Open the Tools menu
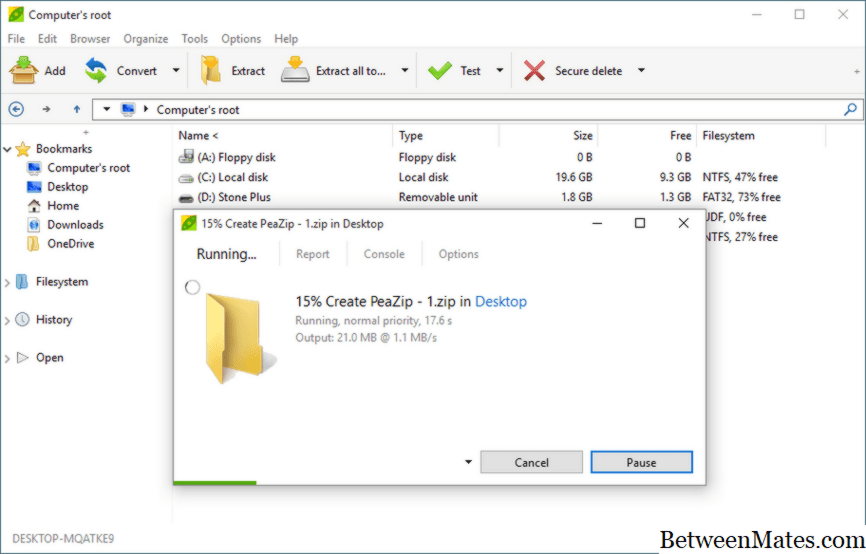 pos(194,39)
